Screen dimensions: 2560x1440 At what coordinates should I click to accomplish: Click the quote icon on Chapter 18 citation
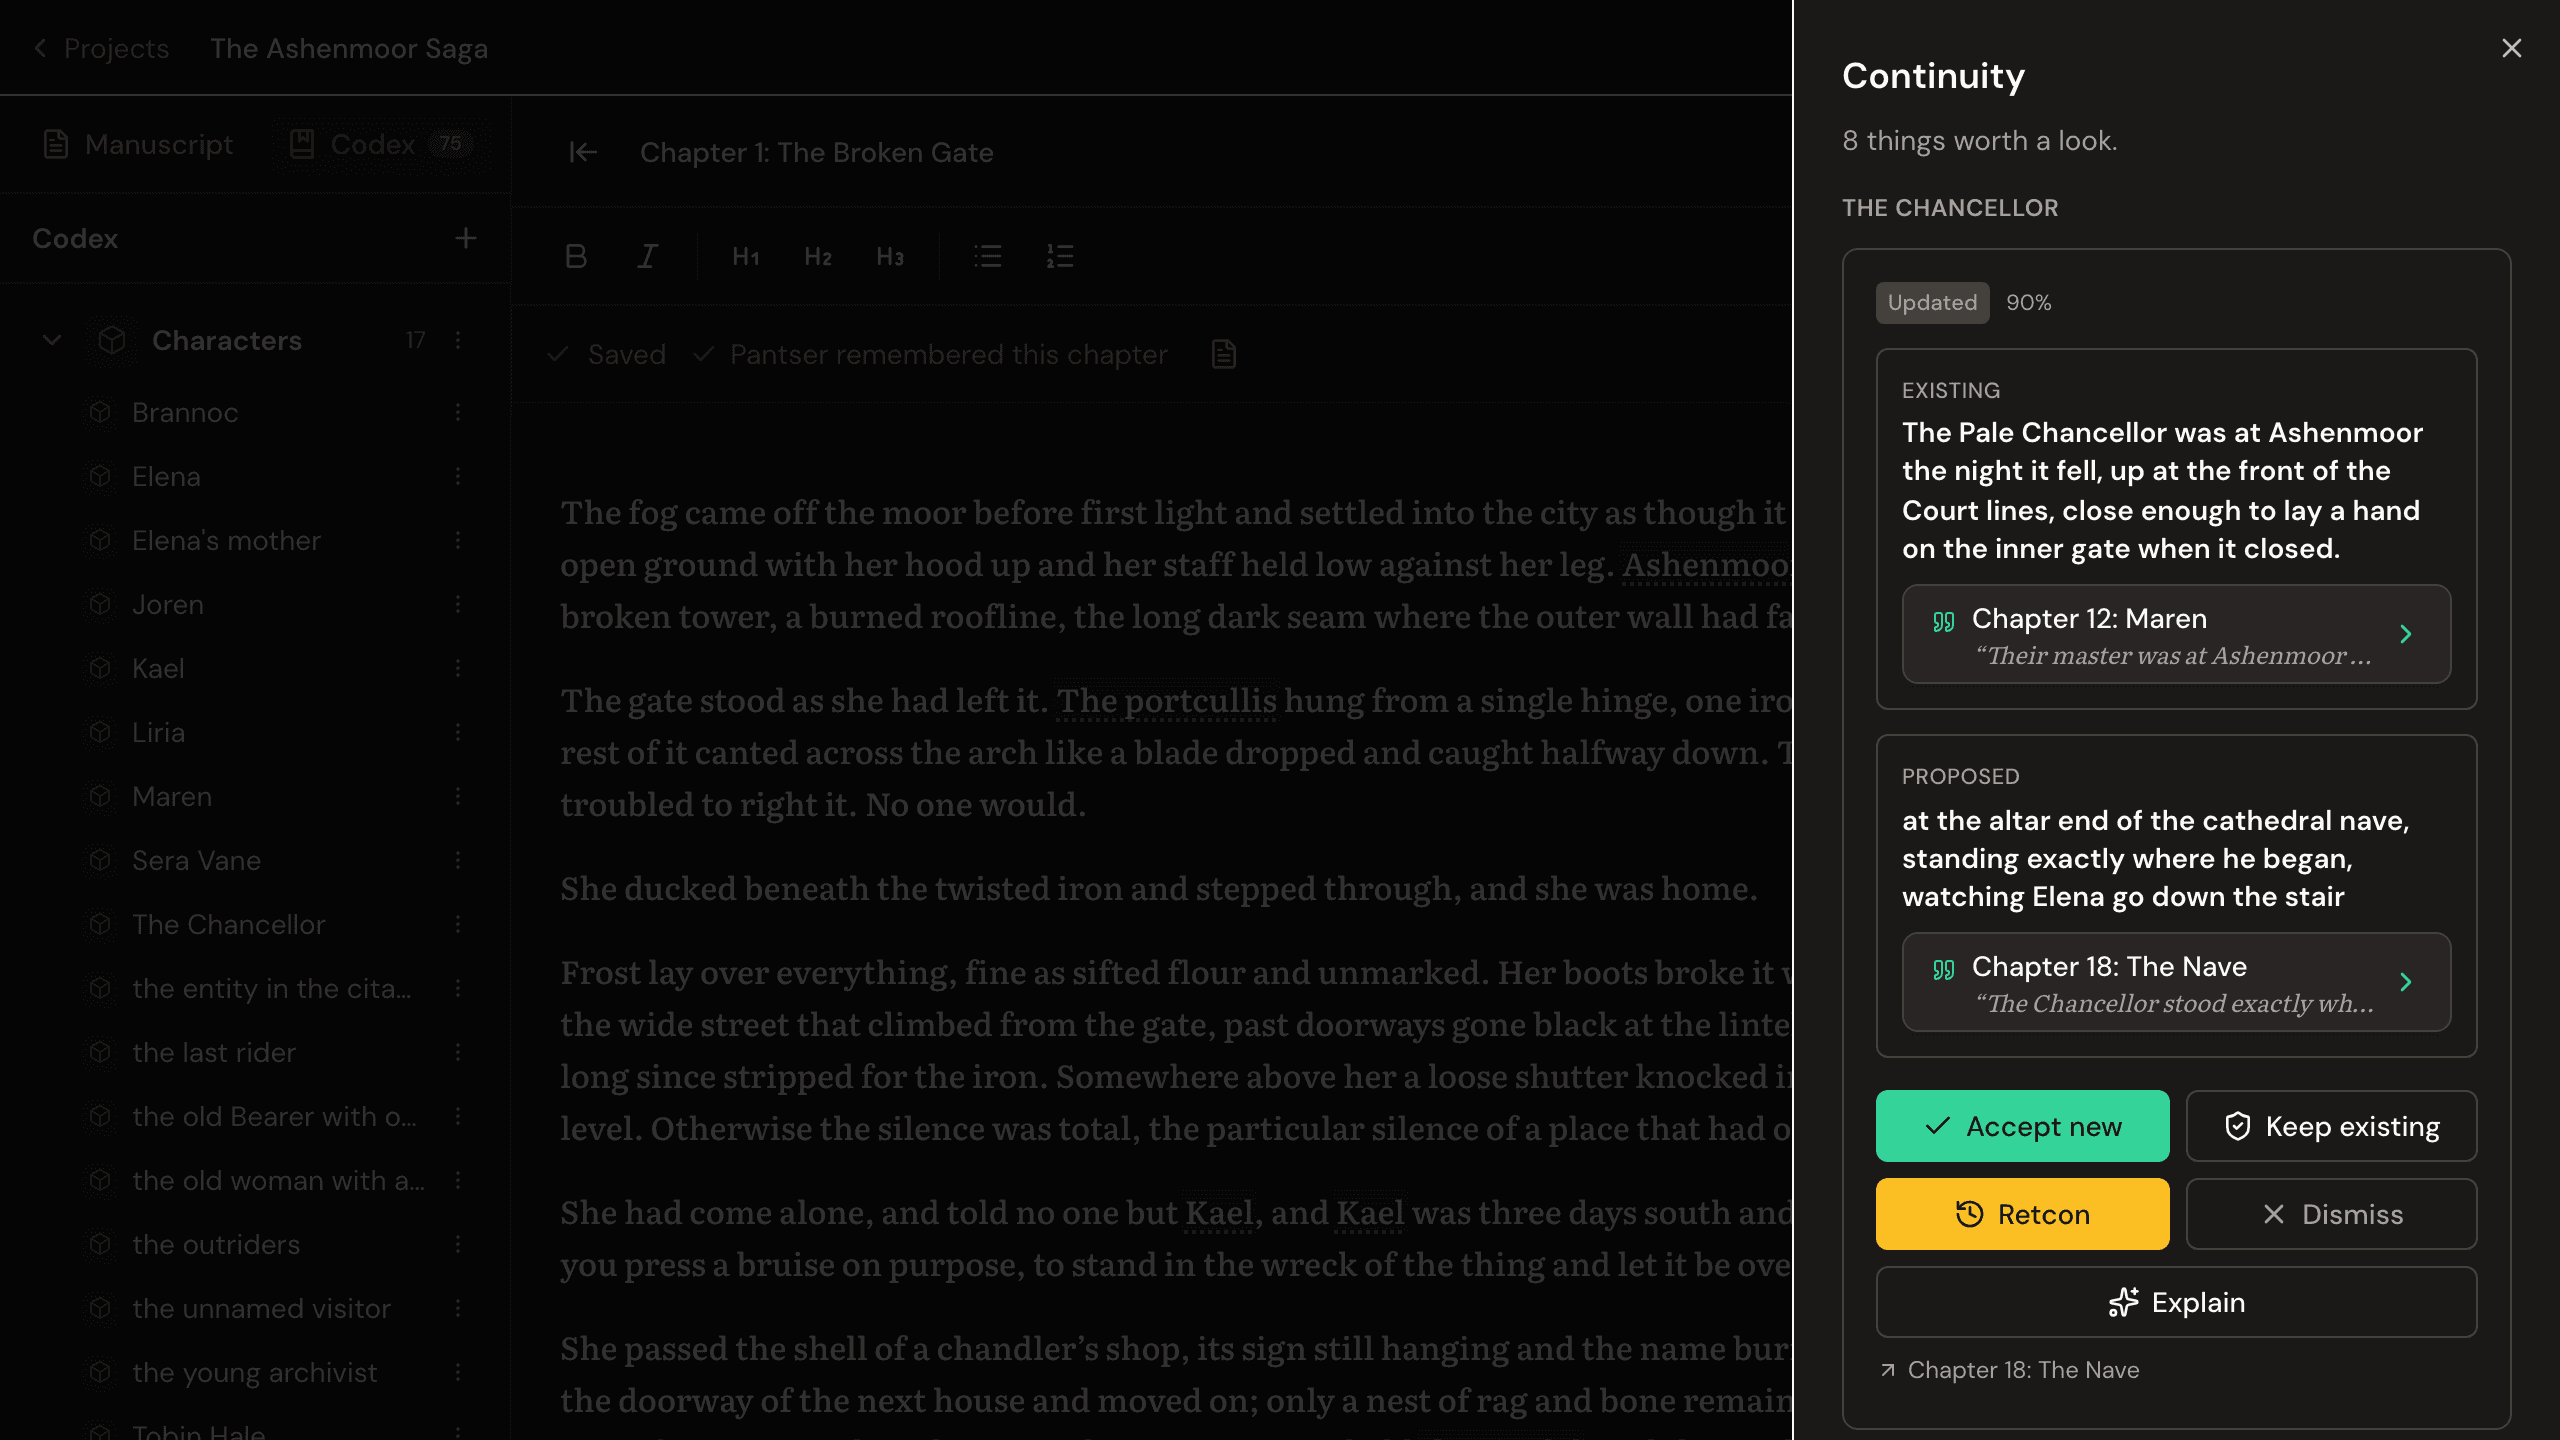pos(1943,969)
